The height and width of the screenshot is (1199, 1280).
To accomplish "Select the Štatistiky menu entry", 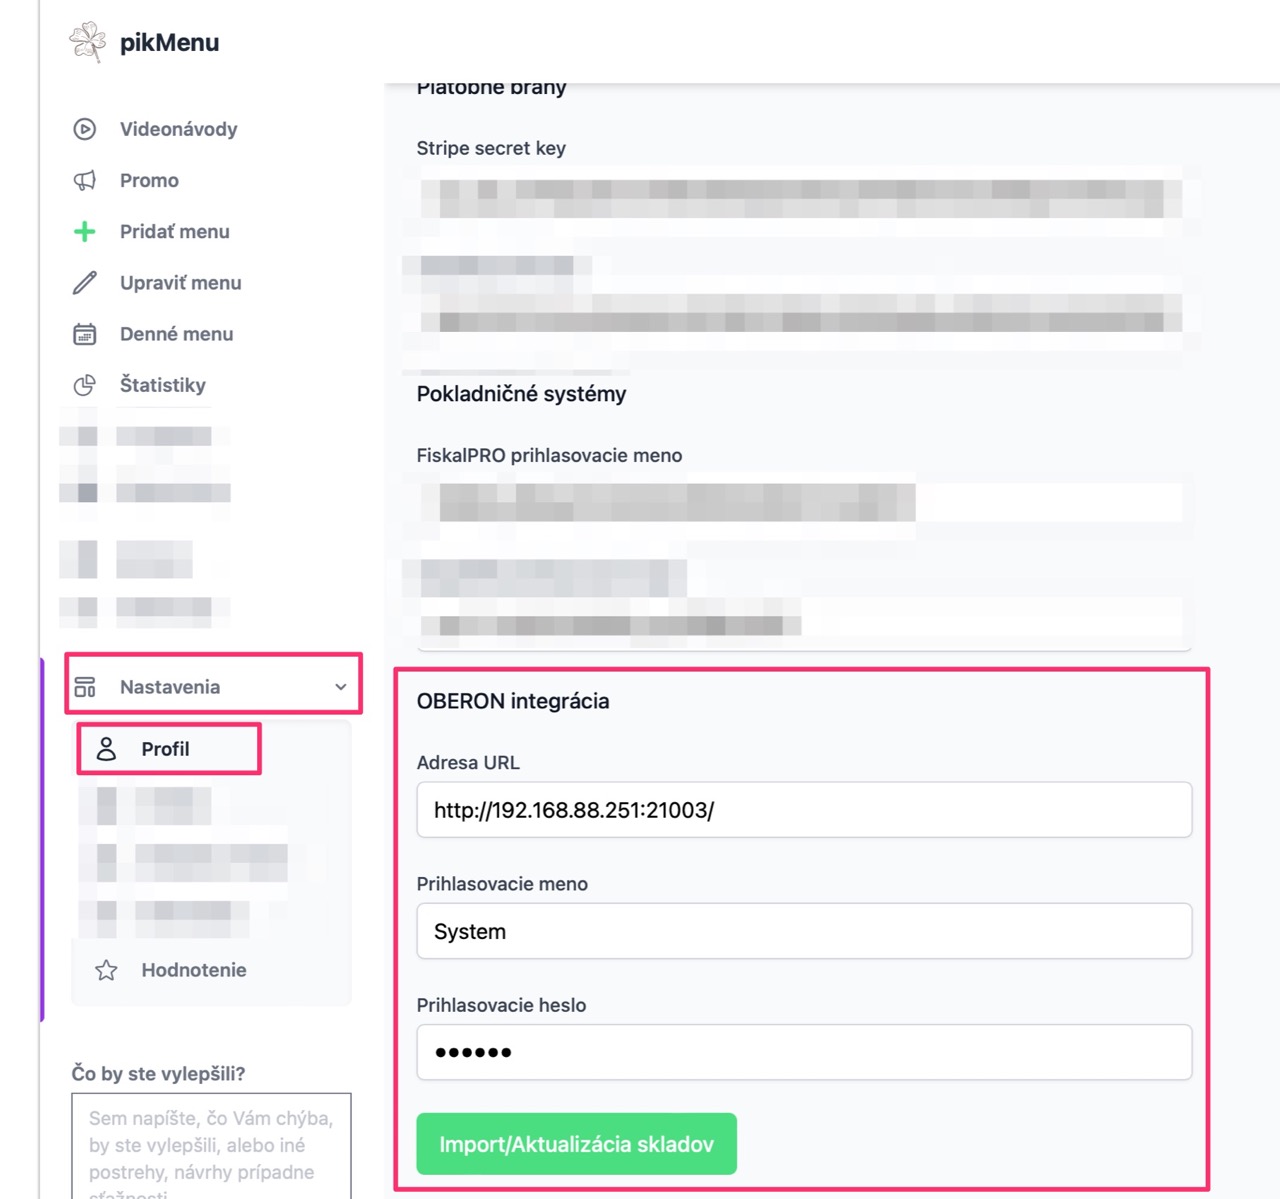I will pyautogui.click(x=163, y=385).
